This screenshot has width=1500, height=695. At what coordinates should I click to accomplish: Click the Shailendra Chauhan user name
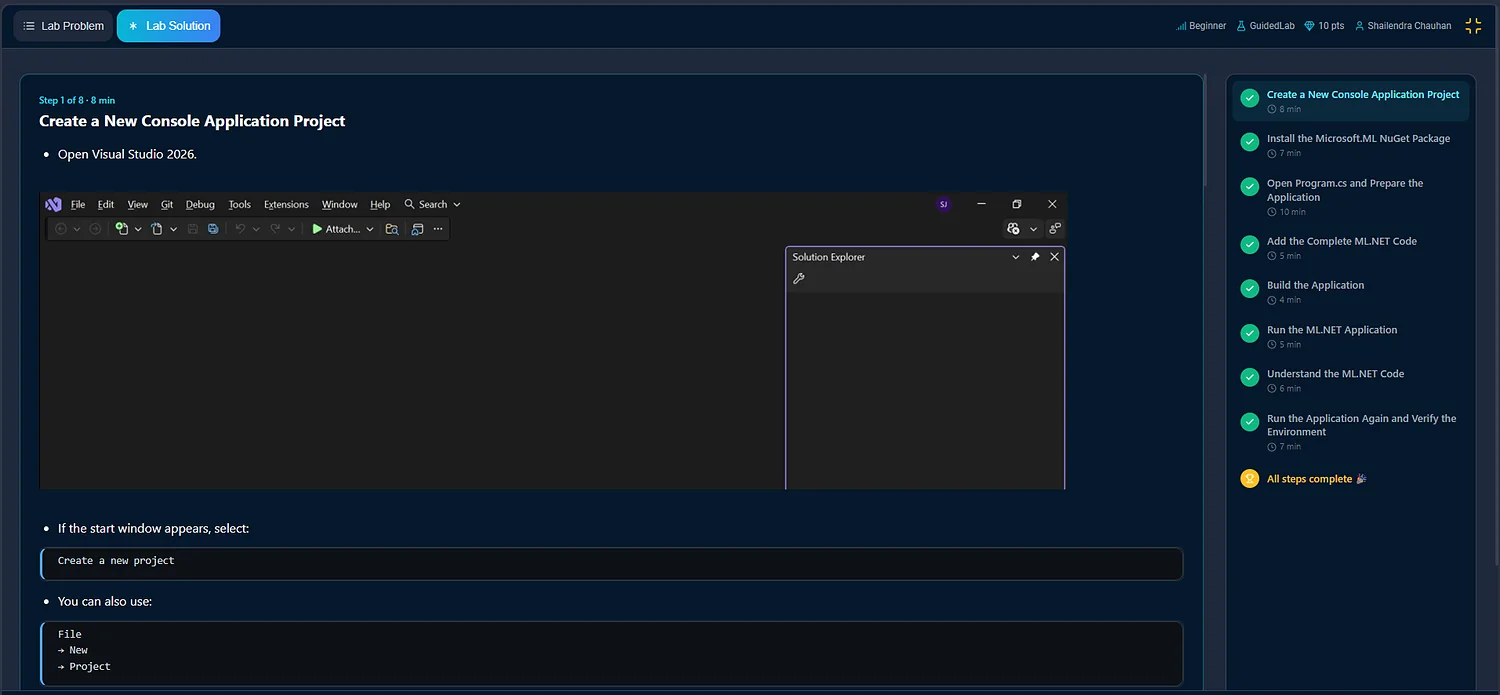click(1402, 26)
